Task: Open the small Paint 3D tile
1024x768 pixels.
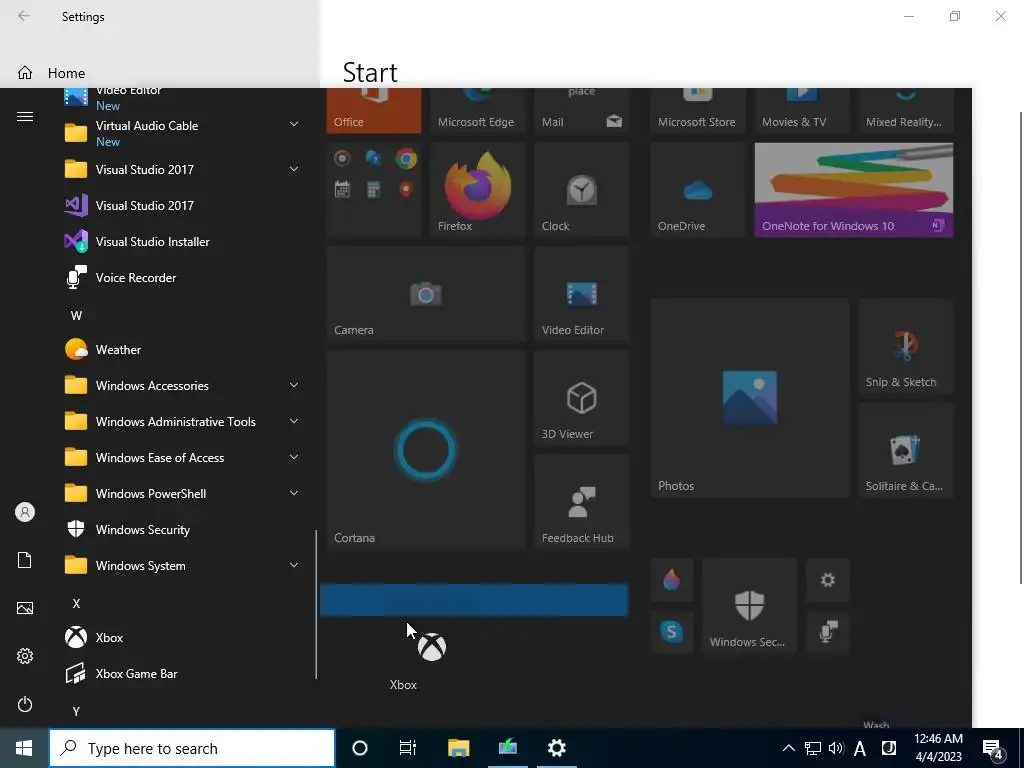Action: [671, 580]
